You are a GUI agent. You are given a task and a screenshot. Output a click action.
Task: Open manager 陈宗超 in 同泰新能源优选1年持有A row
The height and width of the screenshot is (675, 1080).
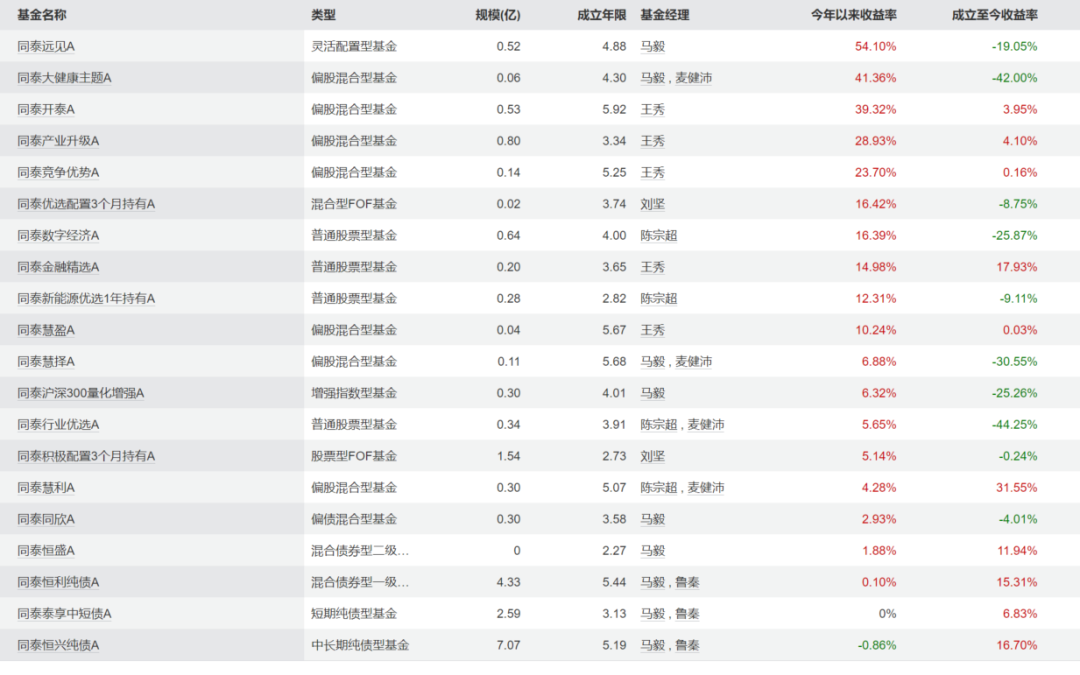tap(659, 298)
